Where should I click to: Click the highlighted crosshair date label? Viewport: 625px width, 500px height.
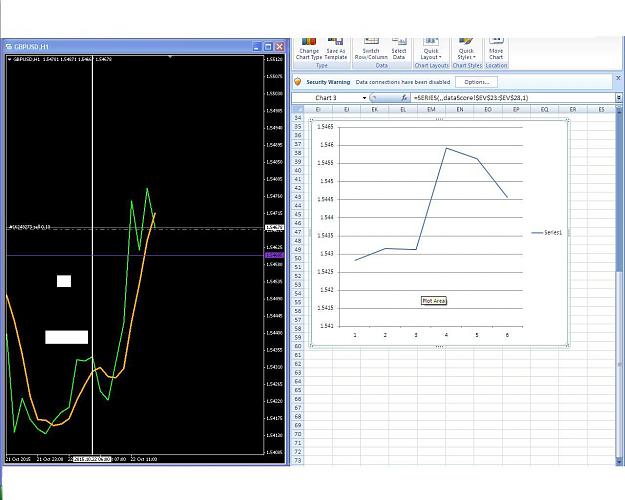click(x=92, y=459)
